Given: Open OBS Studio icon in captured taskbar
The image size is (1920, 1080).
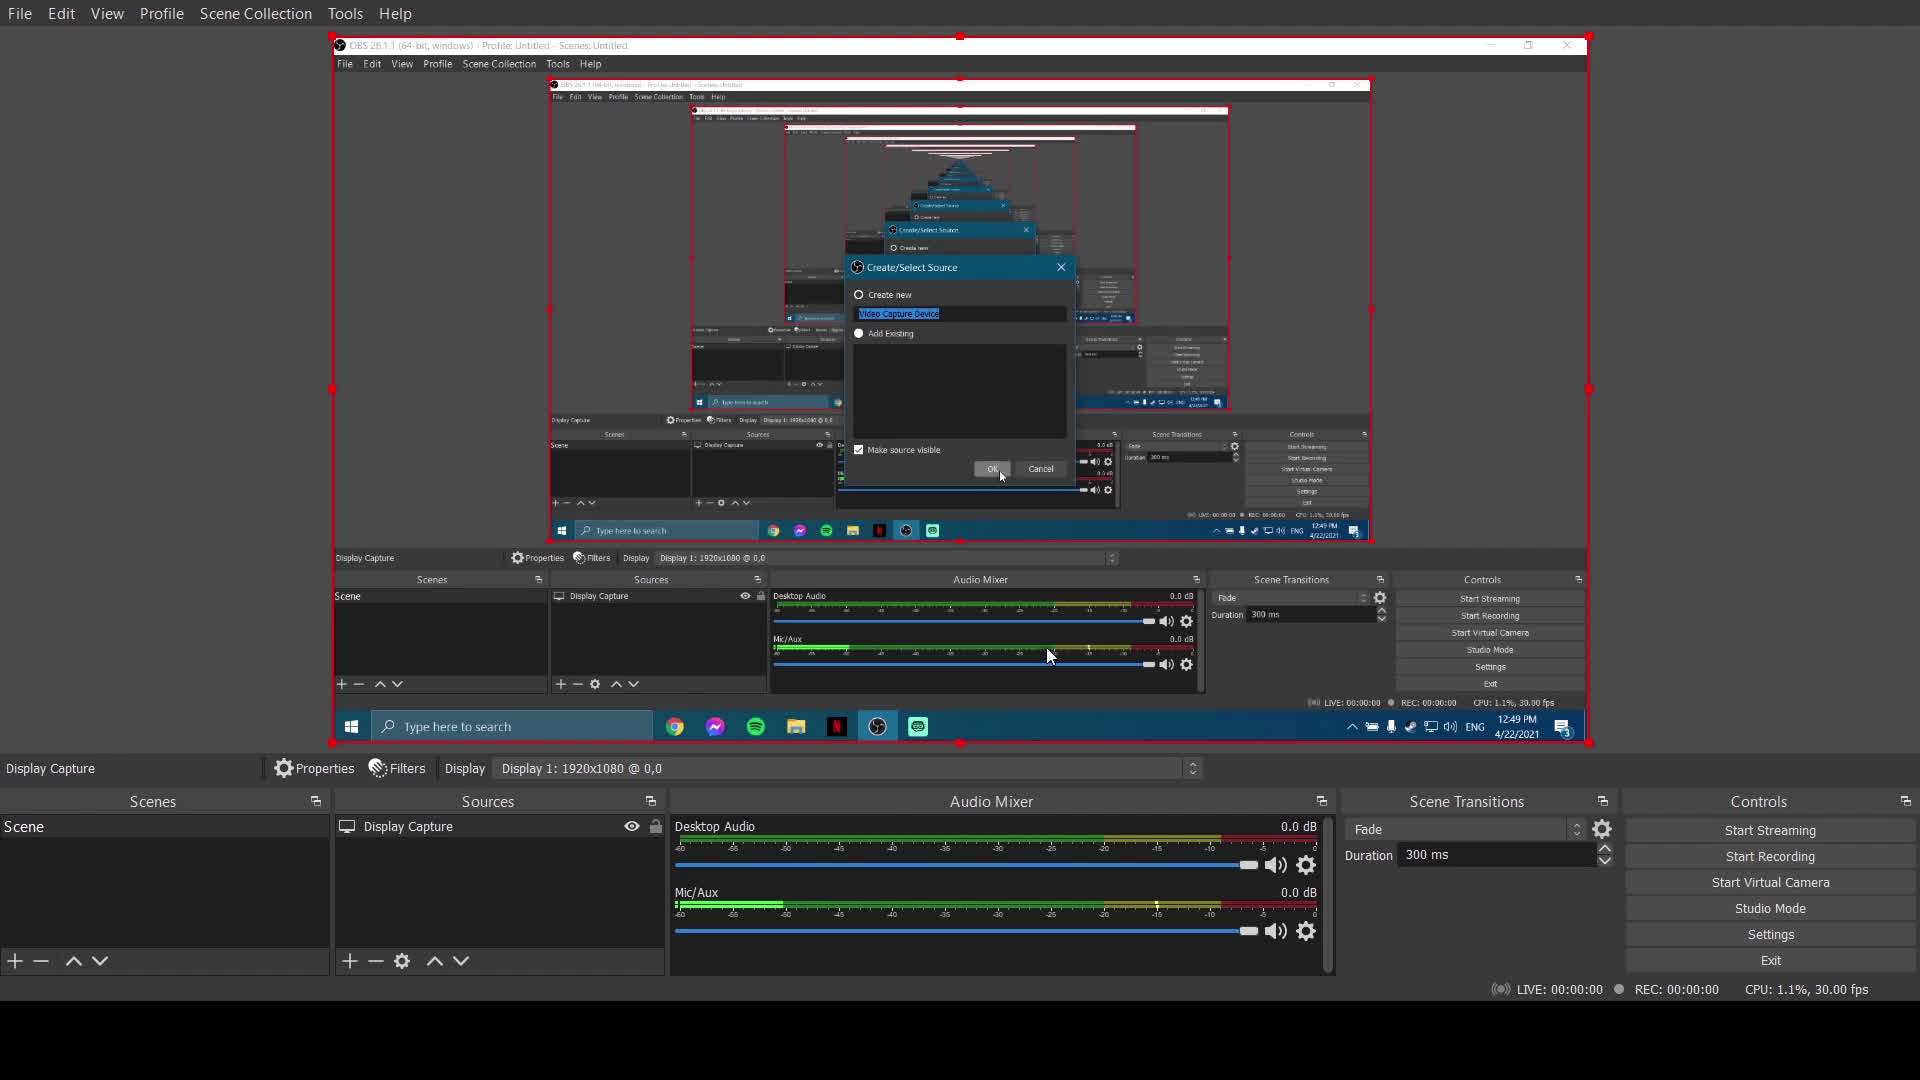Looking at the screenshot, I should (877, 727).
